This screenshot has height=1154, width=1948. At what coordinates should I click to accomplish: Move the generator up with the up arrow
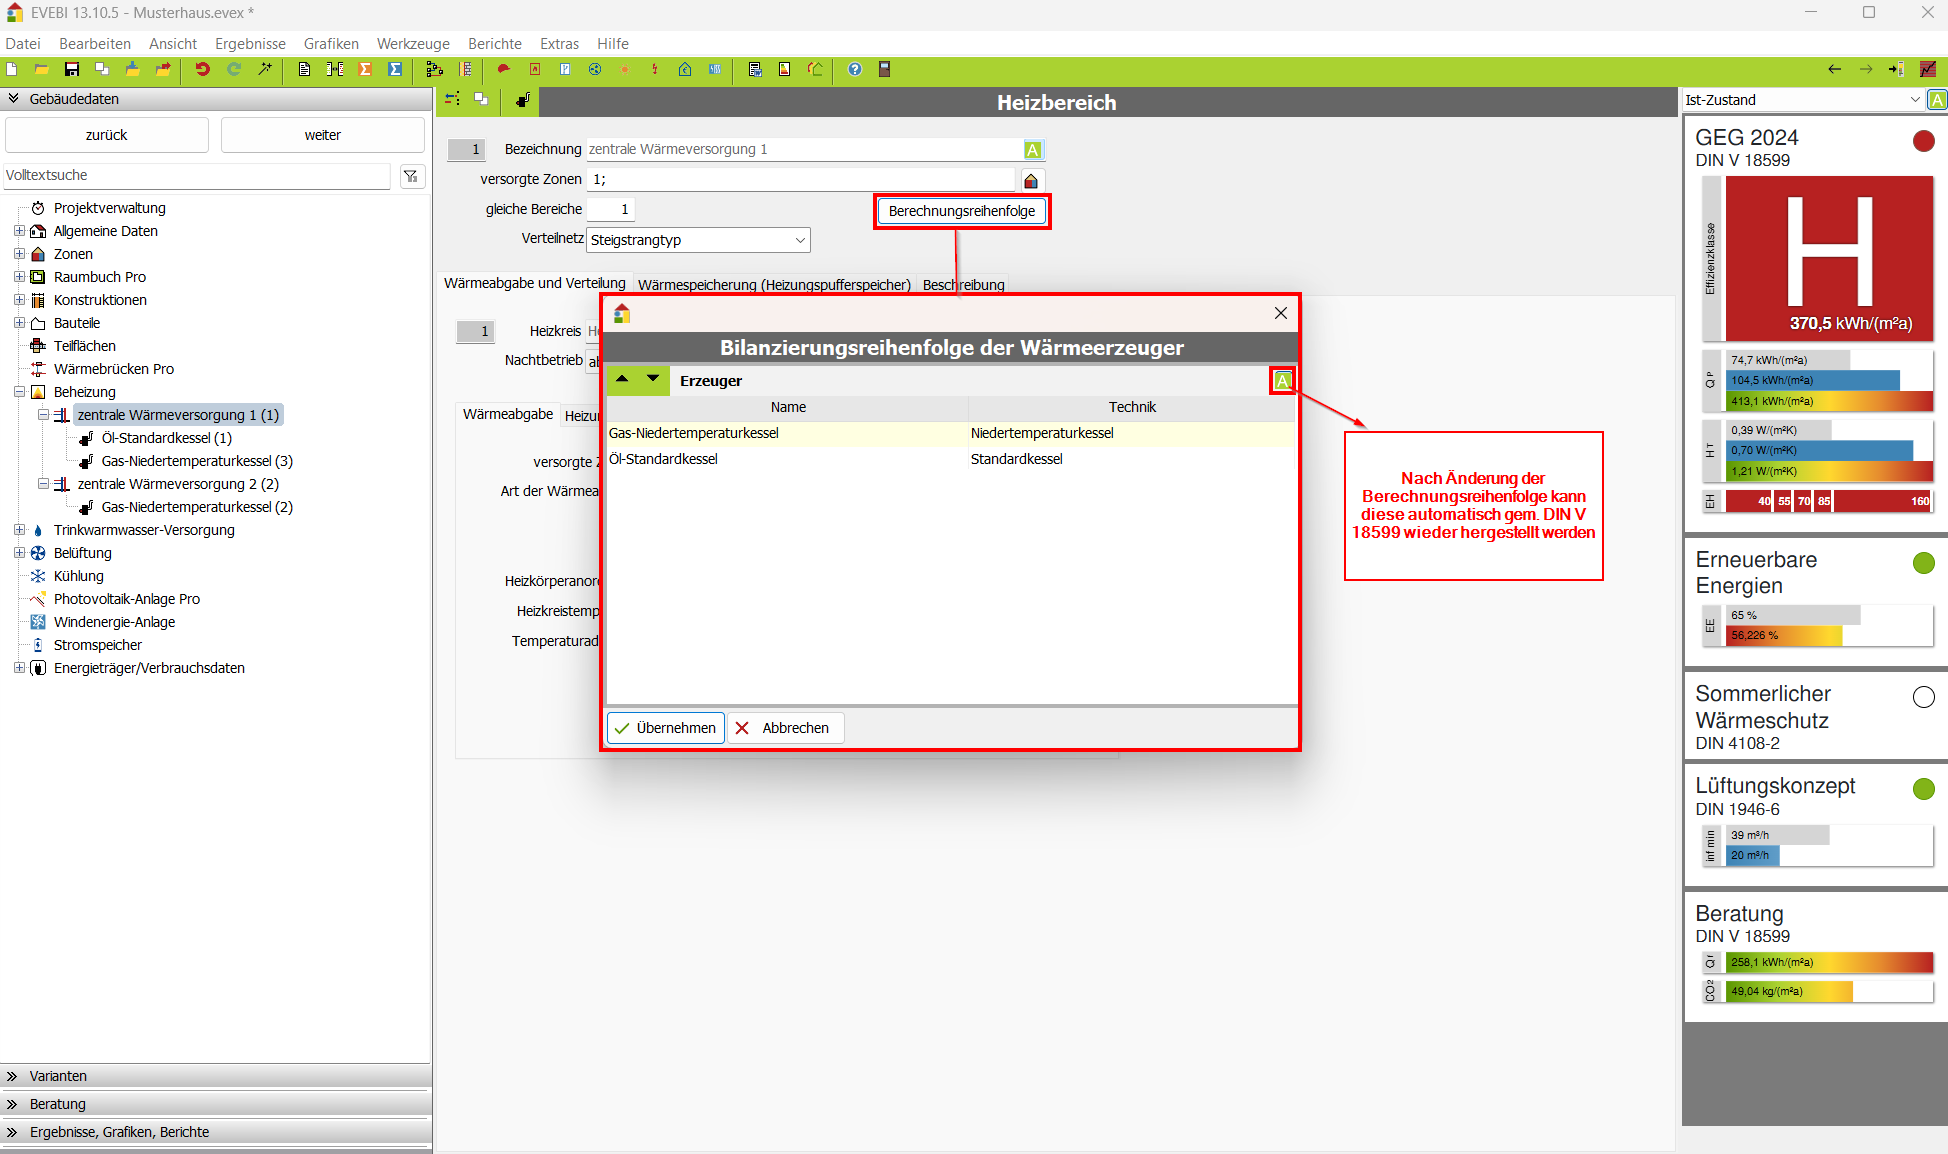click(622, 379)
